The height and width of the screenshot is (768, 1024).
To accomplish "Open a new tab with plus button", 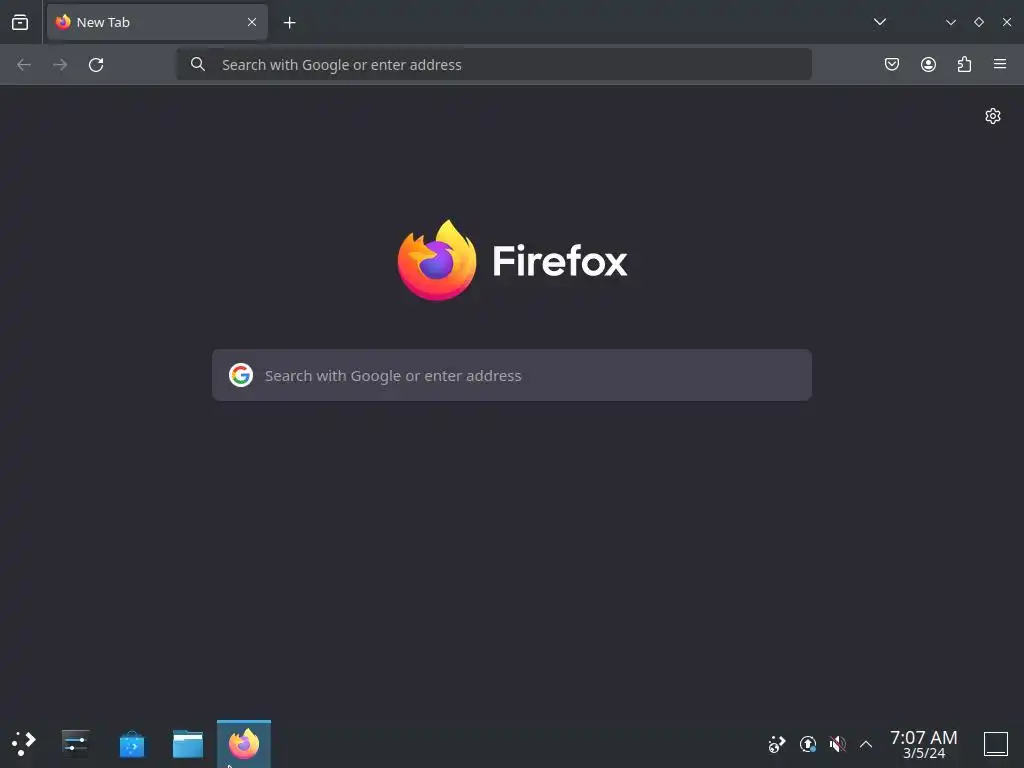I will (x=290, y=23).
